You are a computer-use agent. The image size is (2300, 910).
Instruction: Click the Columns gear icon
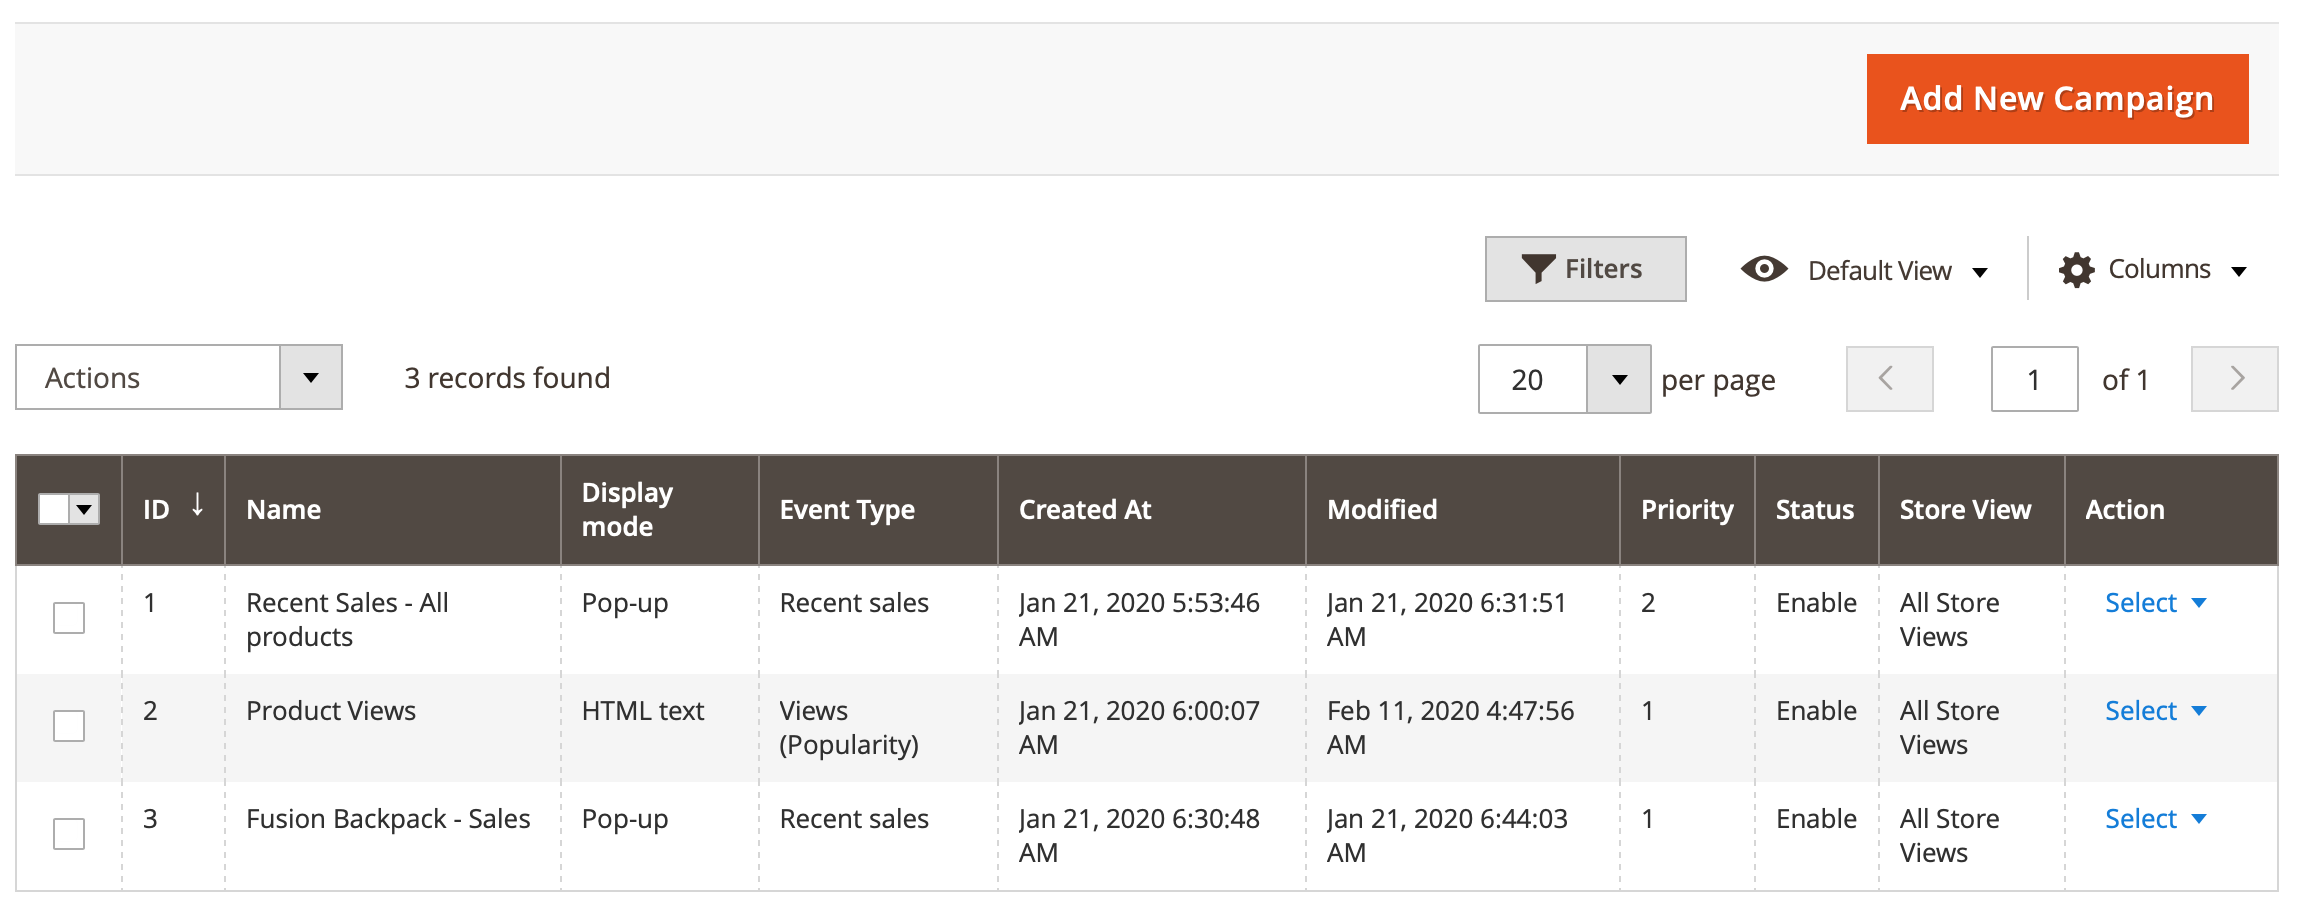[2077, 270]
